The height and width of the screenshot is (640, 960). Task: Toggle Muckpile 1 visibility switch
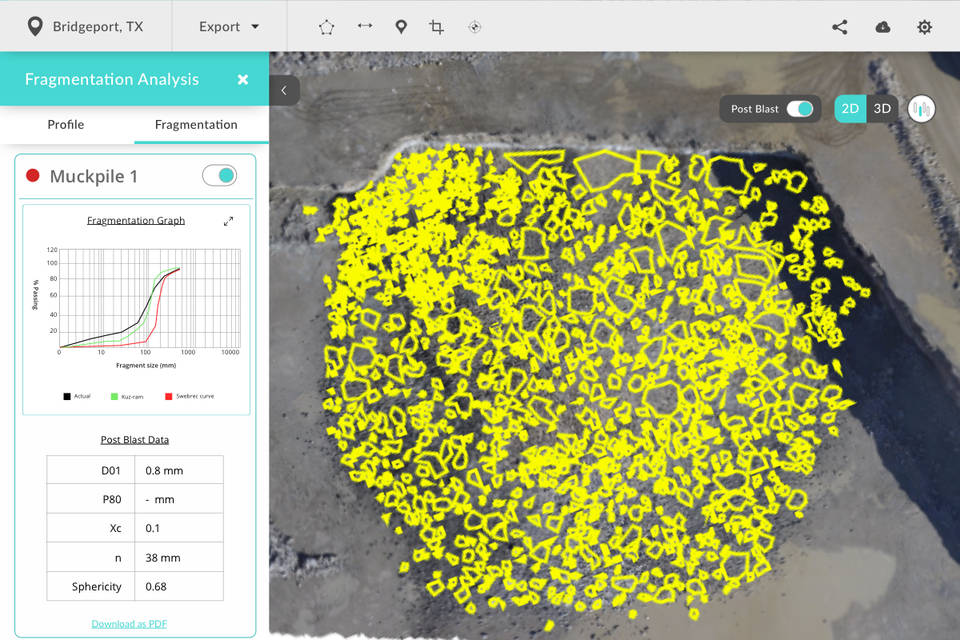coord(219,176)
